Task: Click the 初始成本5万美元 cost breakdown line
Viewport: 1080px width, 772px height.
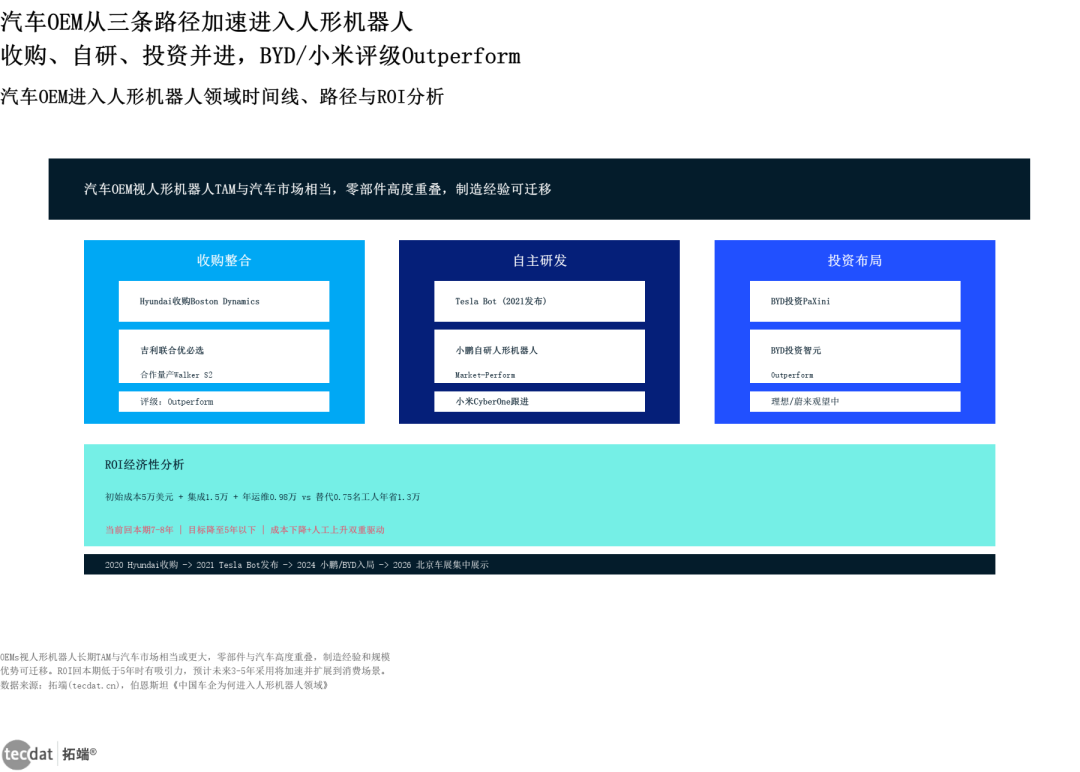Action: click(x=262, y=497)
